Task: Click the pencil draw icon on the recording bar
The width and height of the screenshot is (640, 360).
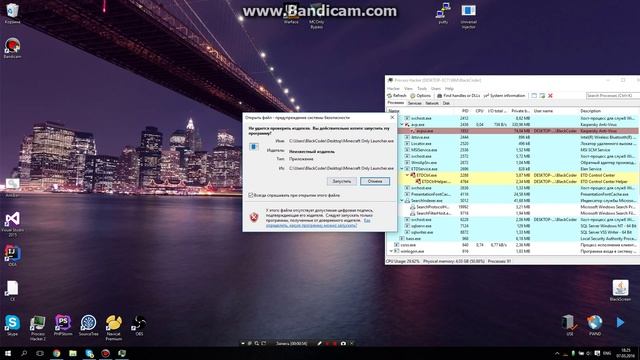Action: click(320, 344)
